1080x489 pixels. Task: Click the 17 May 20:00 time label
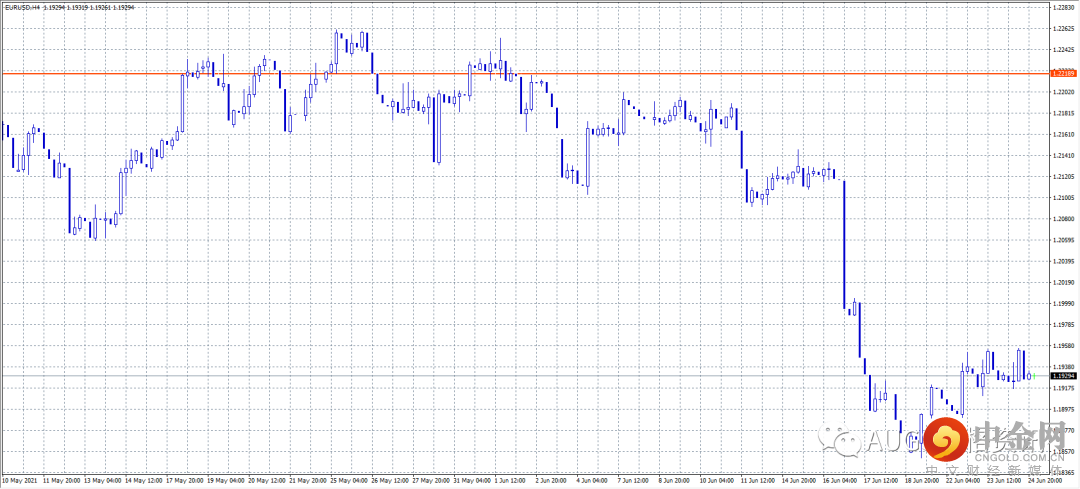point(187,480)
